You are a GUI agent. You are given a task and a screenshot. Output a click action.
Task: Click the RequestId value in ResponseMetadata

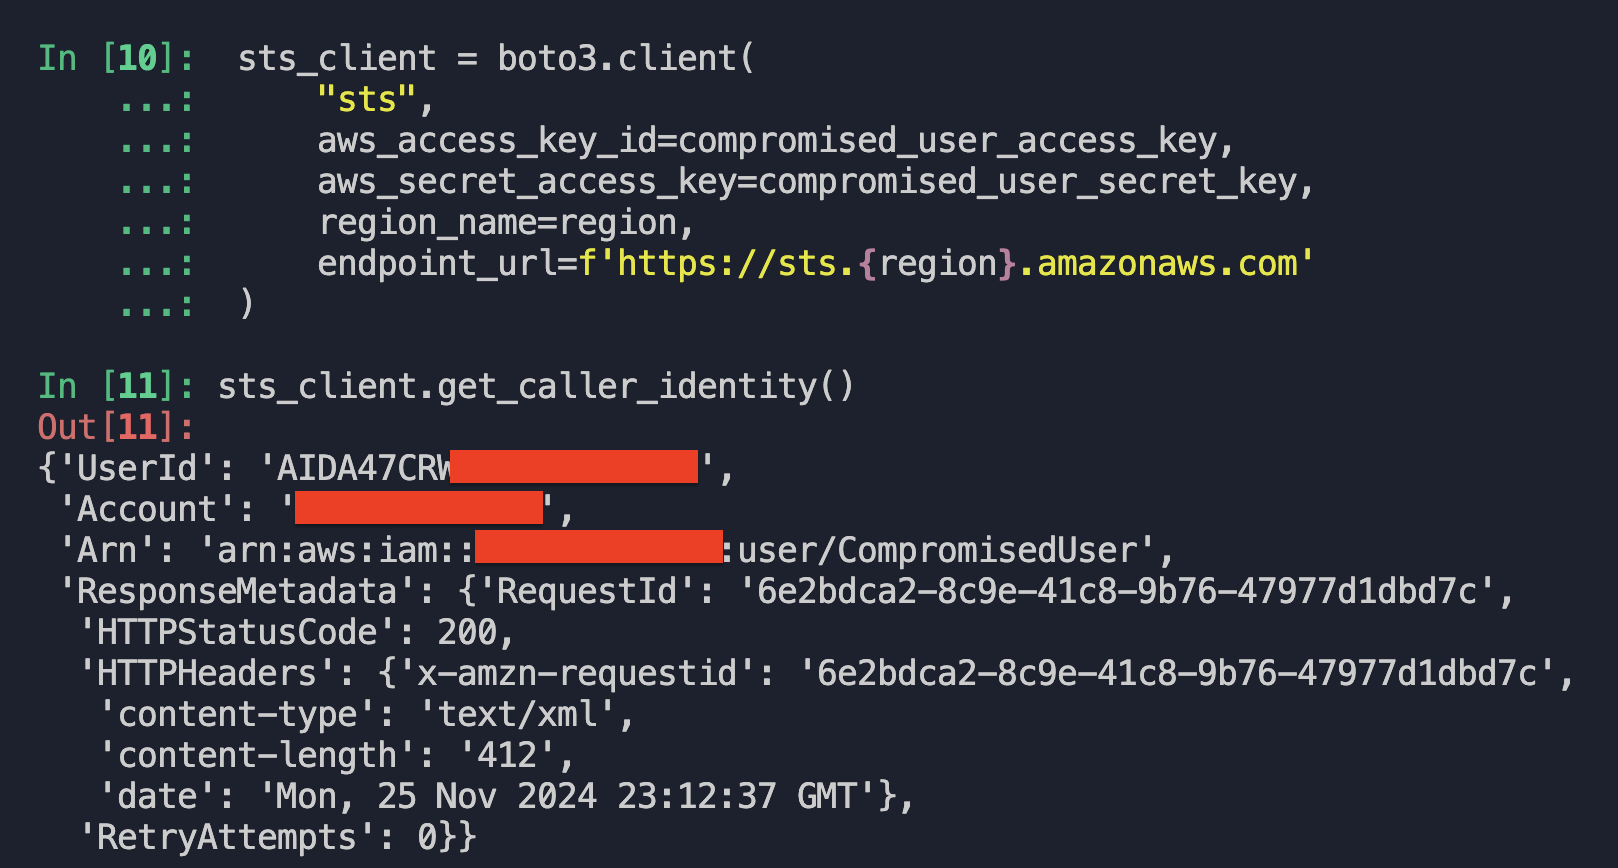pyautogui.click(x=1117, y=591)
